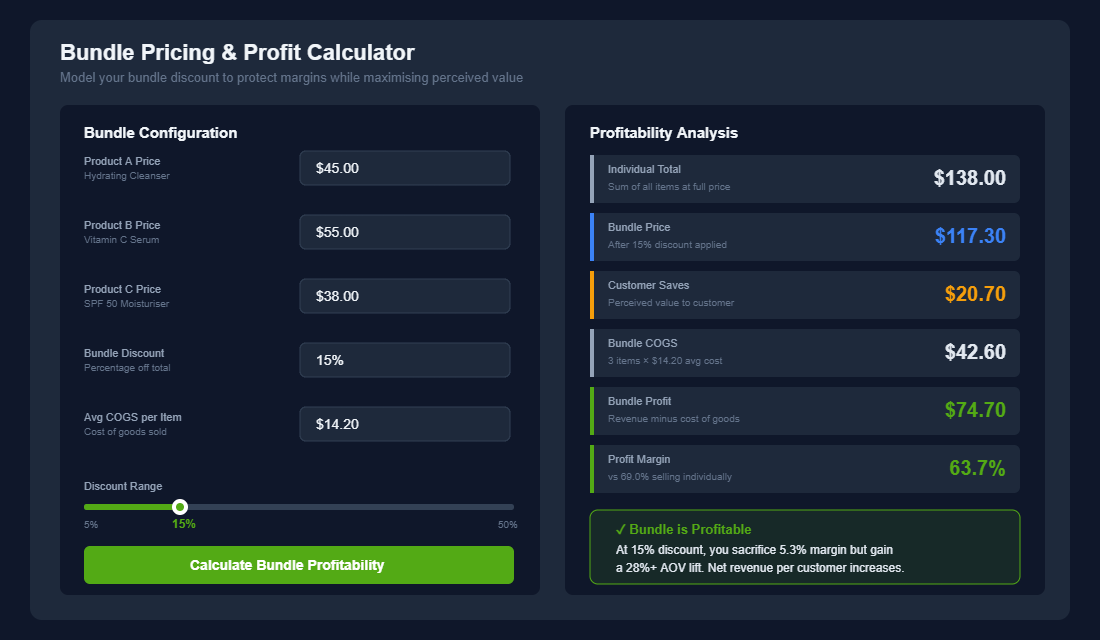Click the Product A Price input field
Viewport: 1100px width, 640px height.
(404, 168)
